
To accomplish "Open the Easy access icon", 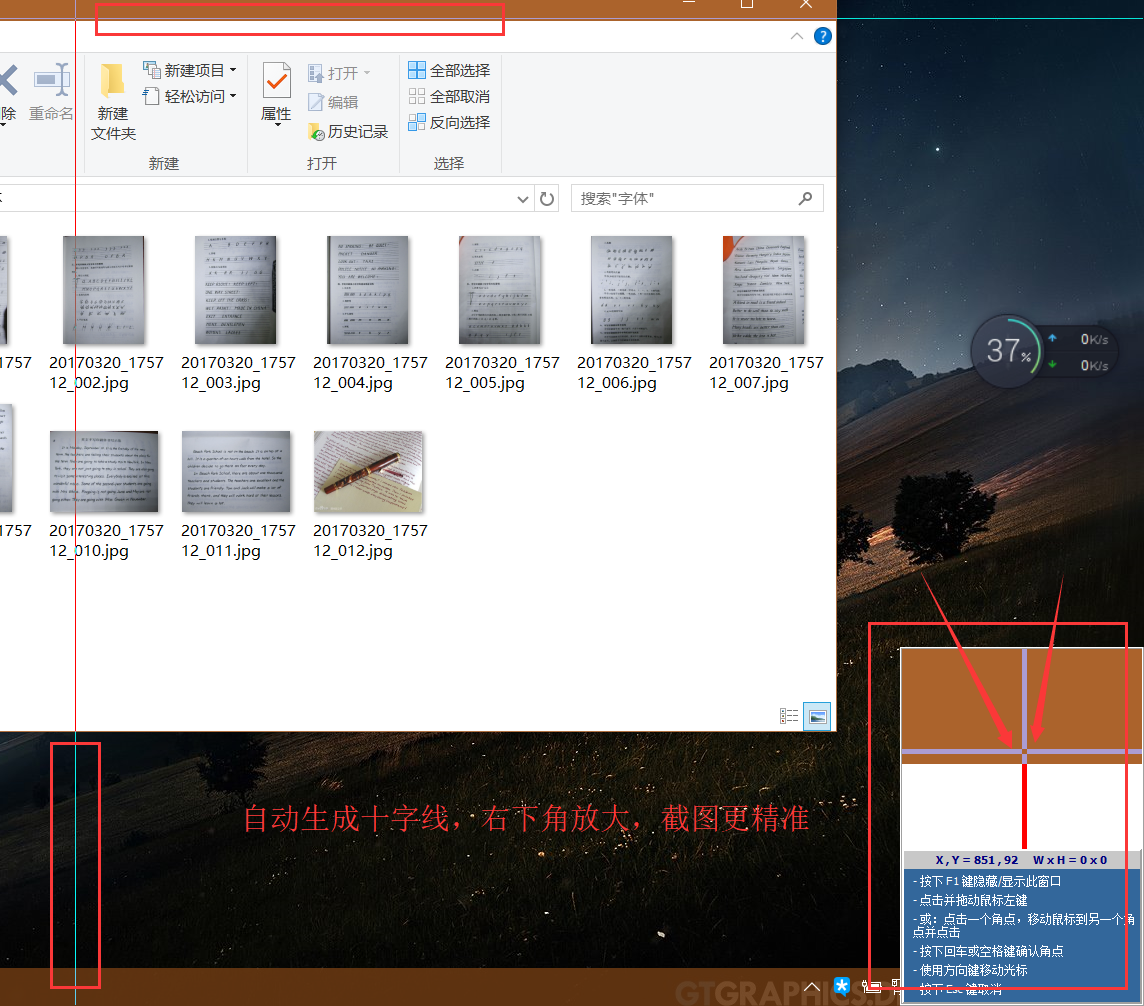I will (151, 96).
